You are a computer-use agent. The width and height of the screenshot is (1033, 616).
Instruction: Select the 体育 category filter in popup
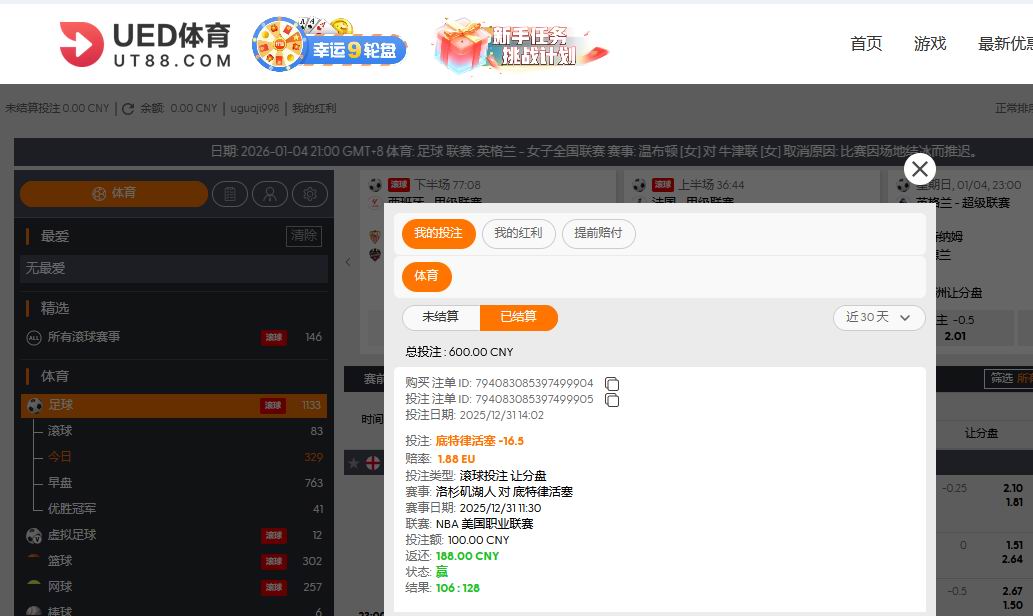426,276
